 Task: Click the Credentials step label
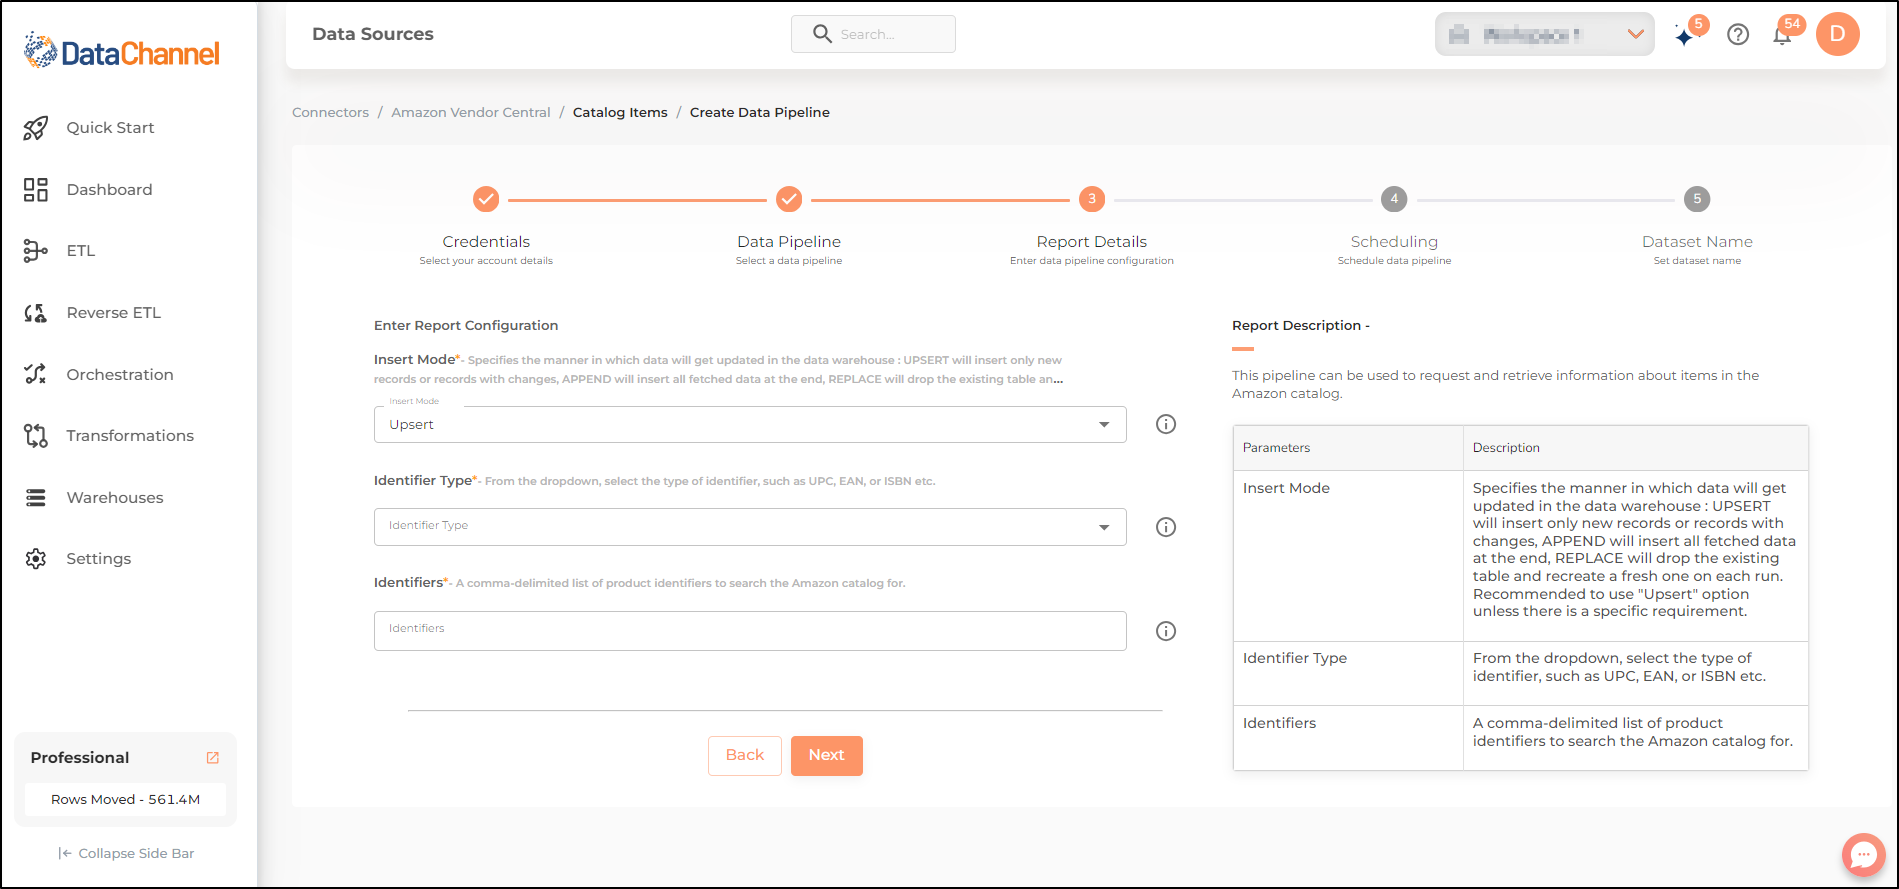point(486,242)
